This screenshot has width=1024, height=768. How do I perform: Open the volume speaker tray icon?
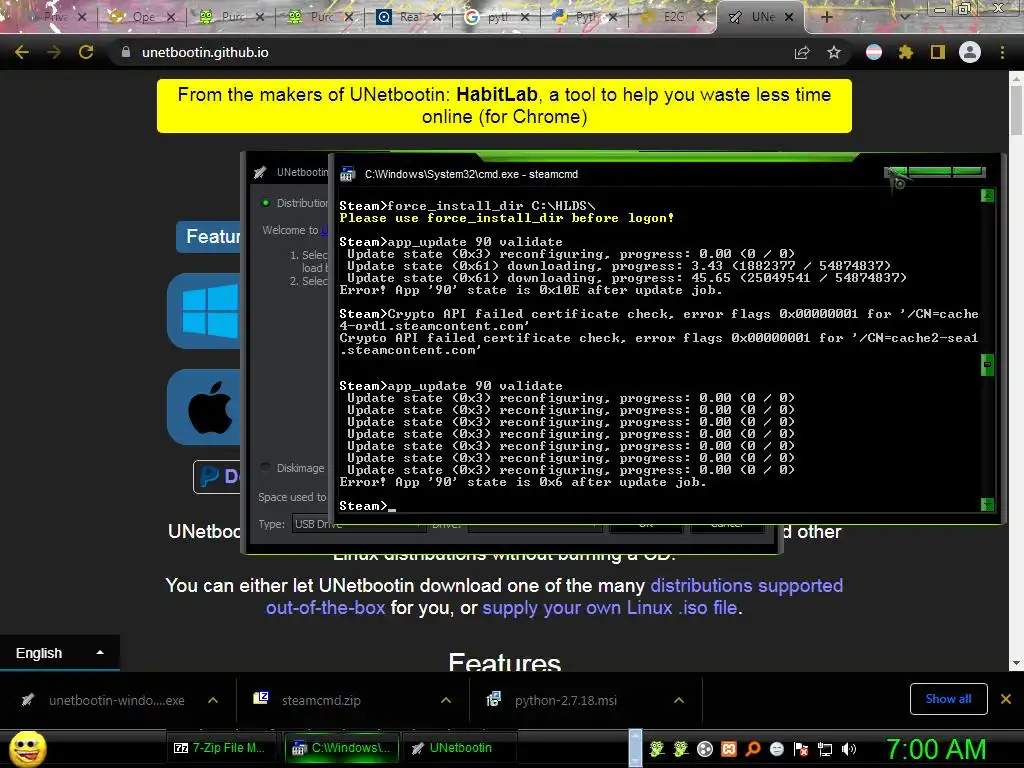coord(849,749)
